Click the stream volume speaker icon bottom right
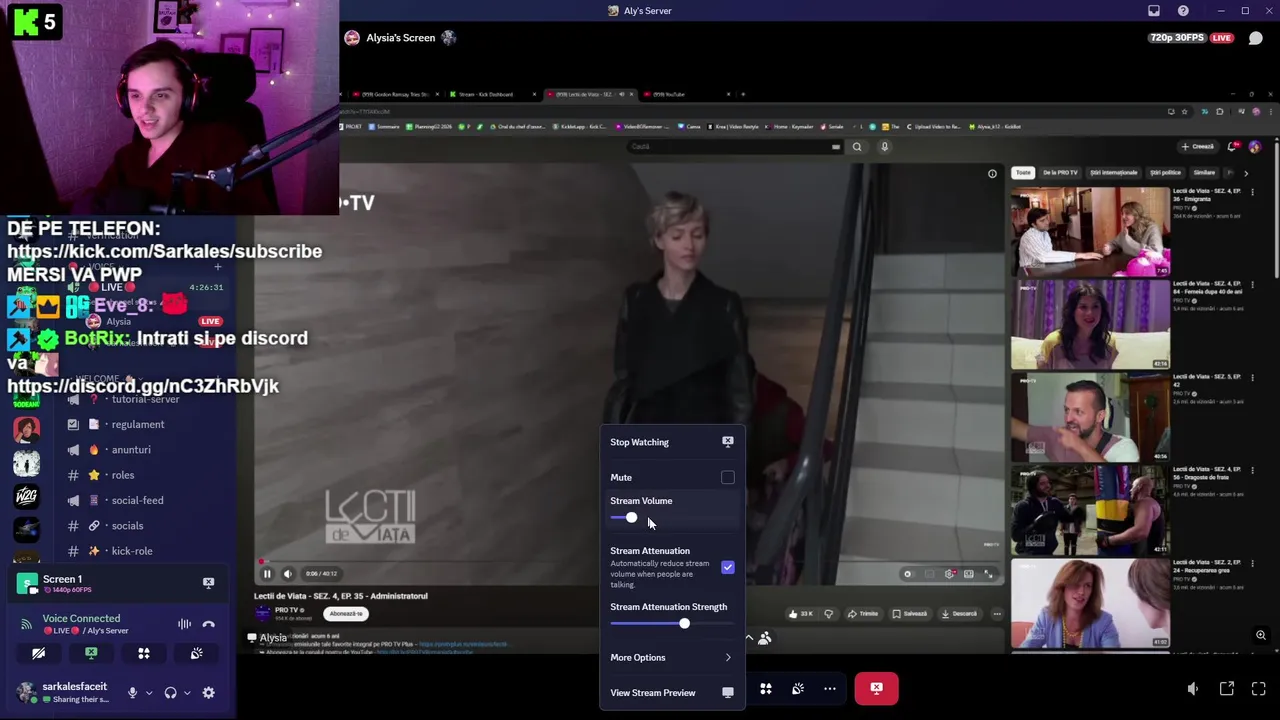Viewport: 1280px width, 720px height. click(1193, 689)
